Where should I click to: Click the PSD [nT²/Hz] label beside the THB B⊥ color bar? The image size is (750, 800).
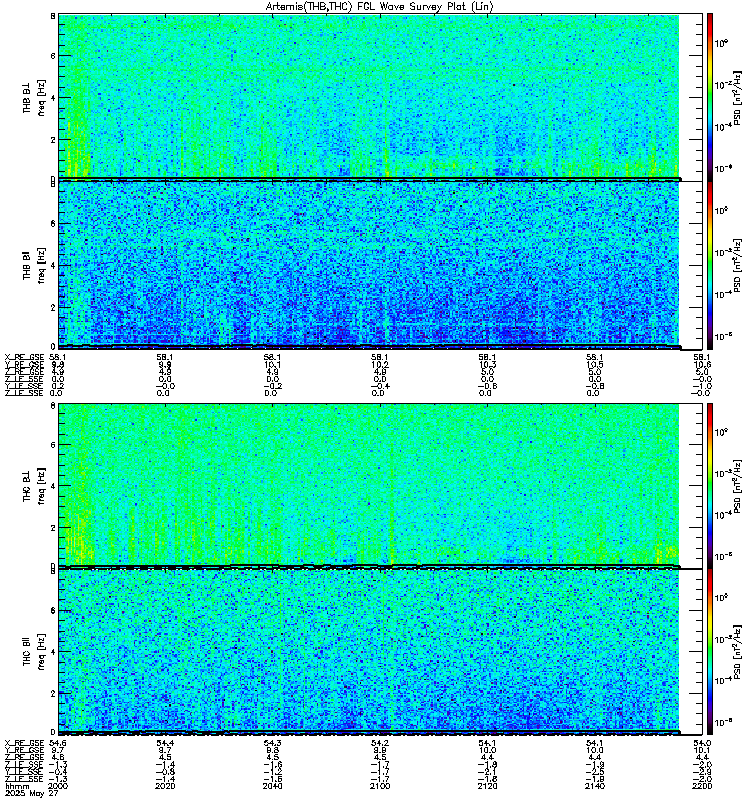[x=737, y=97]
